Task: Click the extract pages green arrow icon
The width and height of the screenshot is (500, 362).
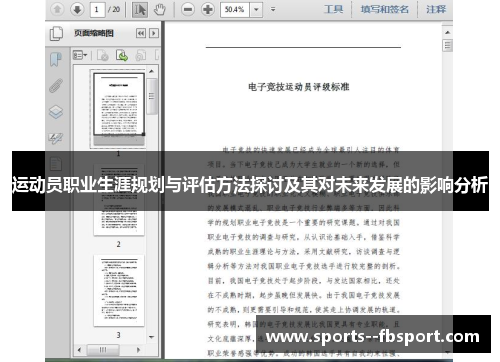Action: (x=122, y=55)
